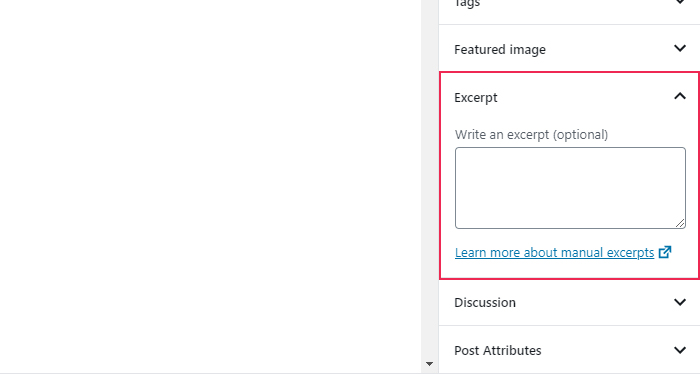Screen dimensions: 700x374
Task: Click the Post Attributes heading text
Action: [x=498, y=350]
